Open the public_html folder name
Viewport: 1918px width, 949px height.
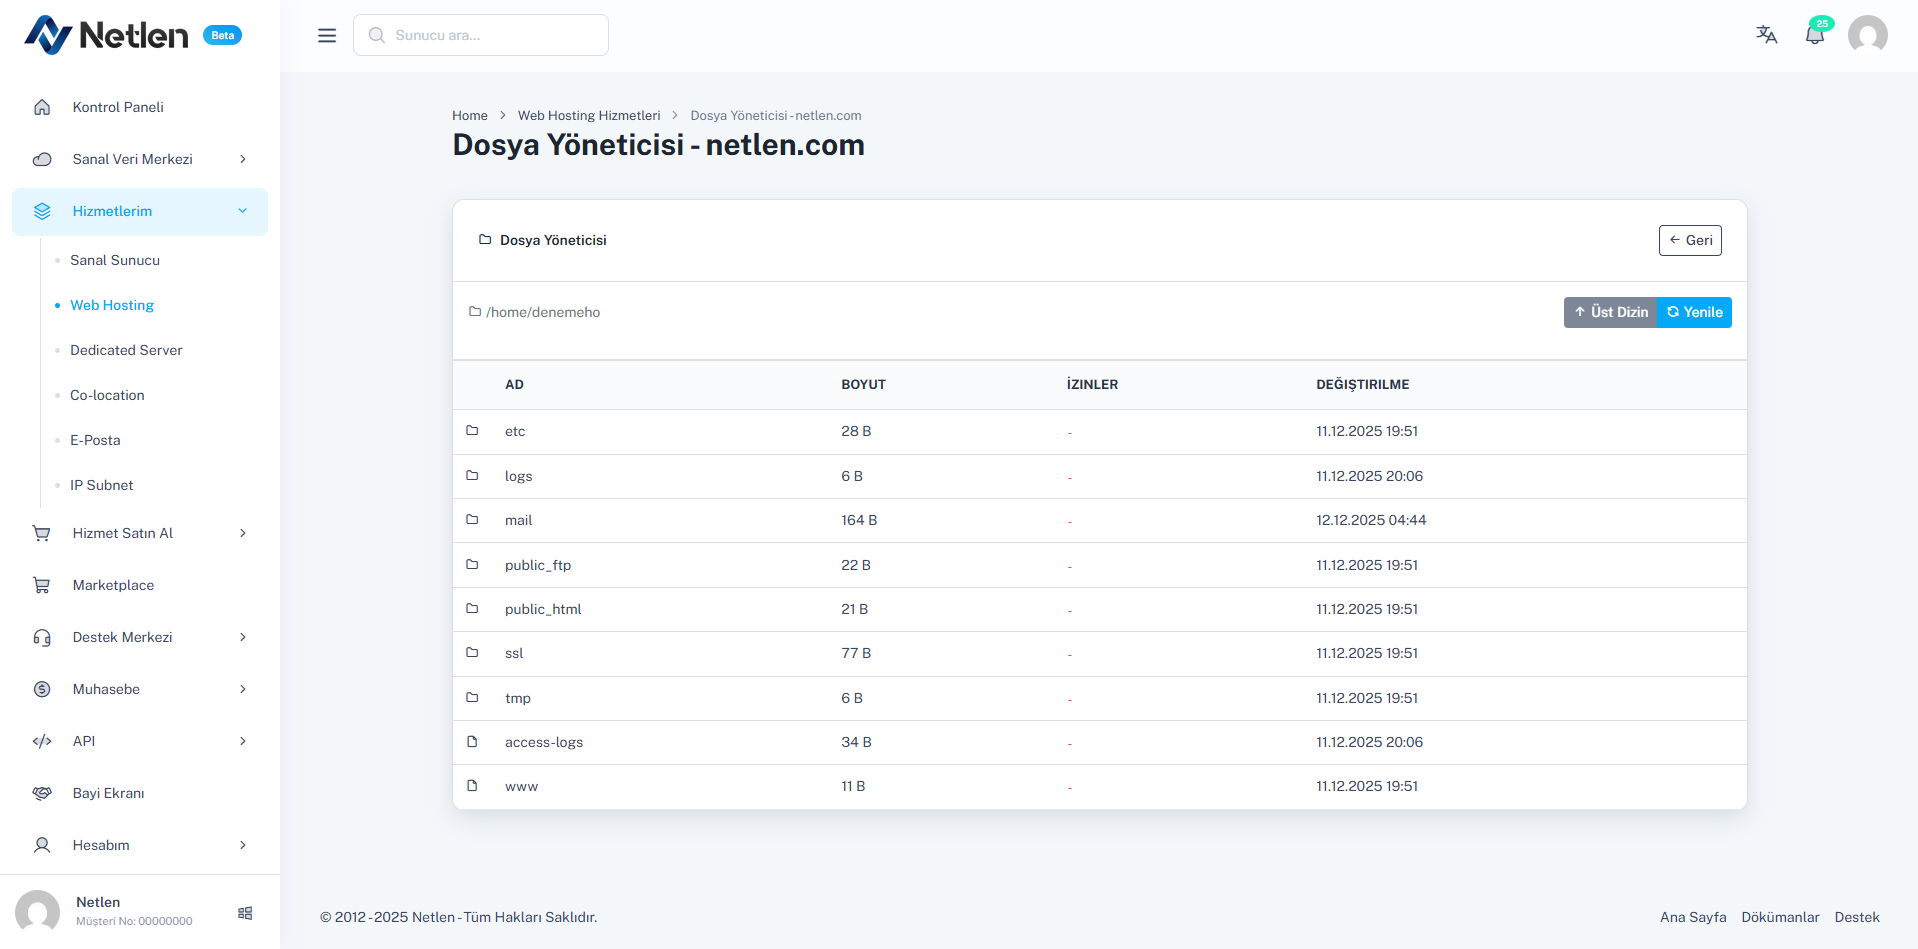click(543, 609)
